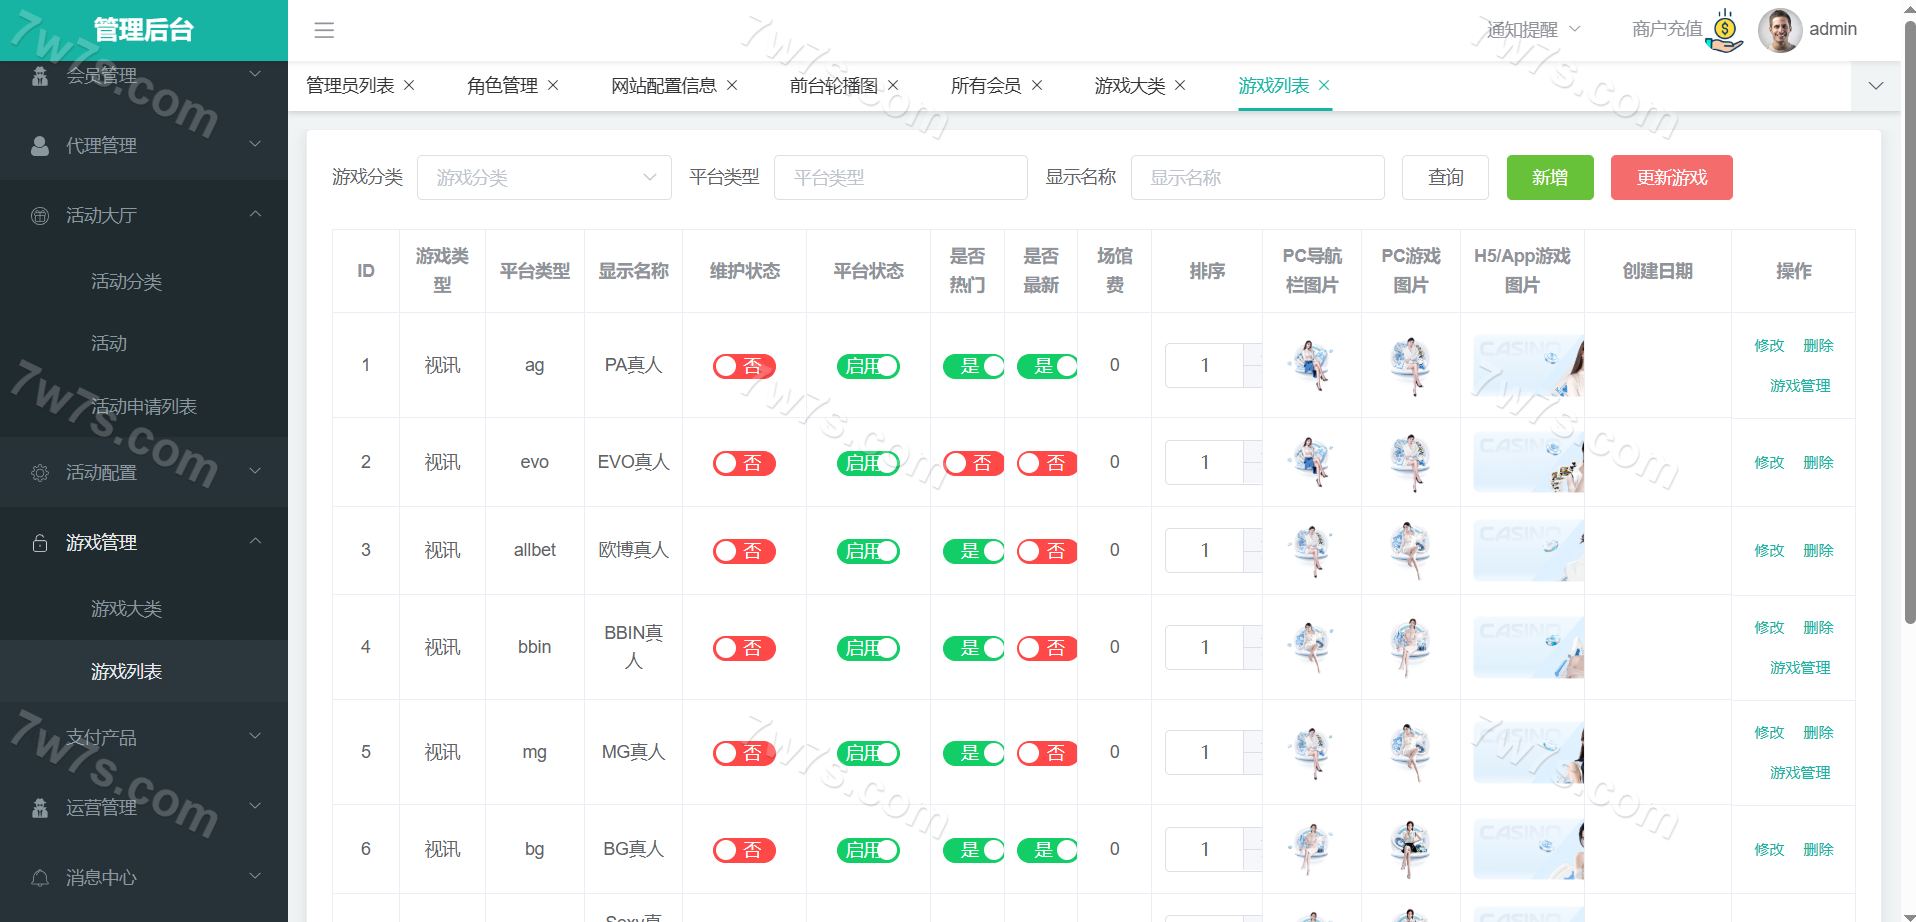Toggle maintenance status for PA真人 row
1916x922 pixels.
click(x=744, y=367)
